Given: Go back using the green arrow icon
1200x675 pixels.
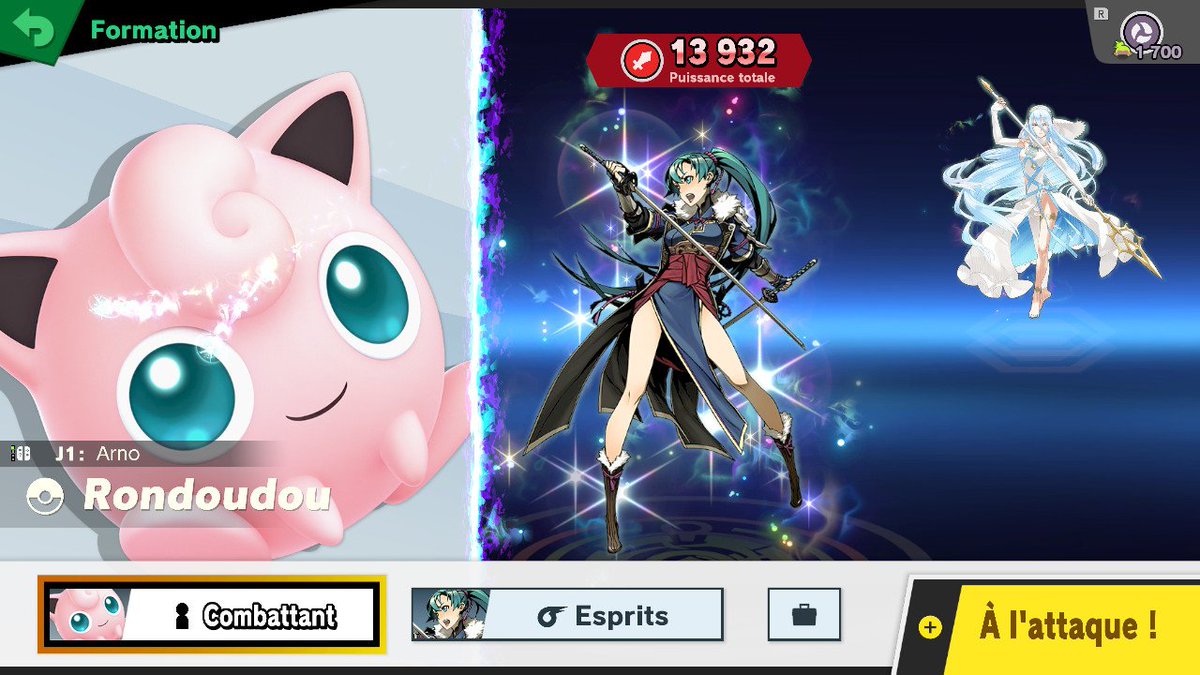Looking at the screenshot, I should 36,28.
